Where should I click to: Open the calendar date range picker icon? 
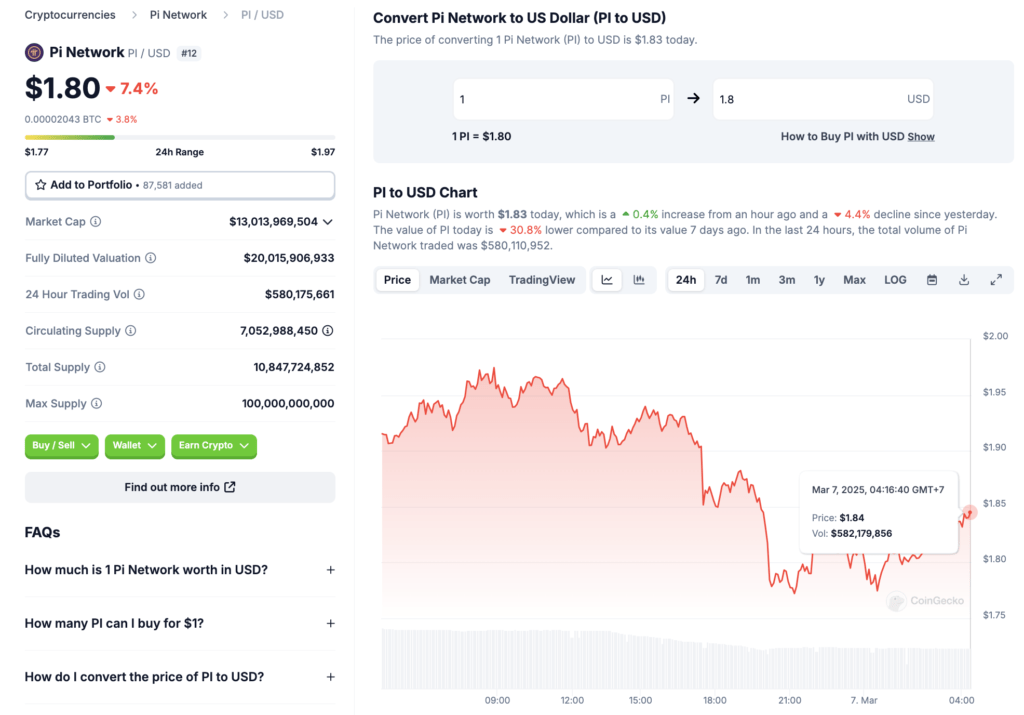coord(932,279)
